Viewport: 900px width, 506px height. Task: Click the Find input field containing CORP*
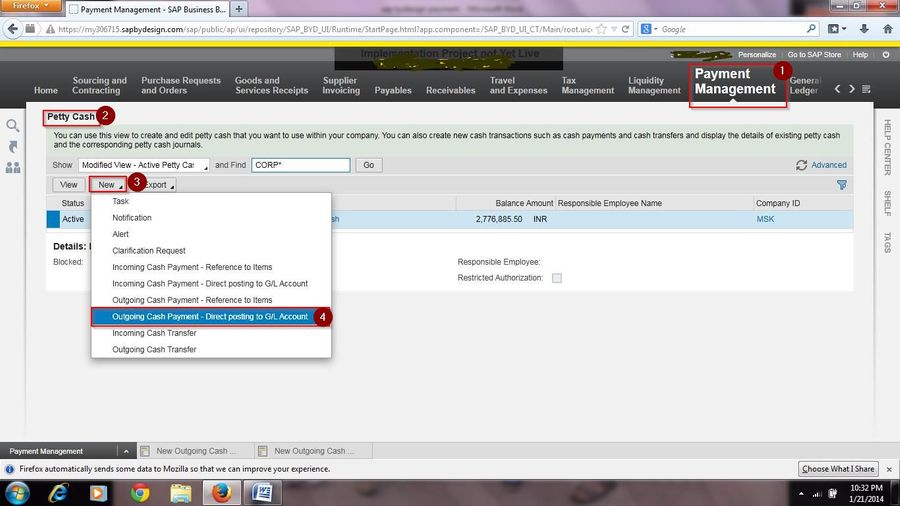click(x=301, y=165)
